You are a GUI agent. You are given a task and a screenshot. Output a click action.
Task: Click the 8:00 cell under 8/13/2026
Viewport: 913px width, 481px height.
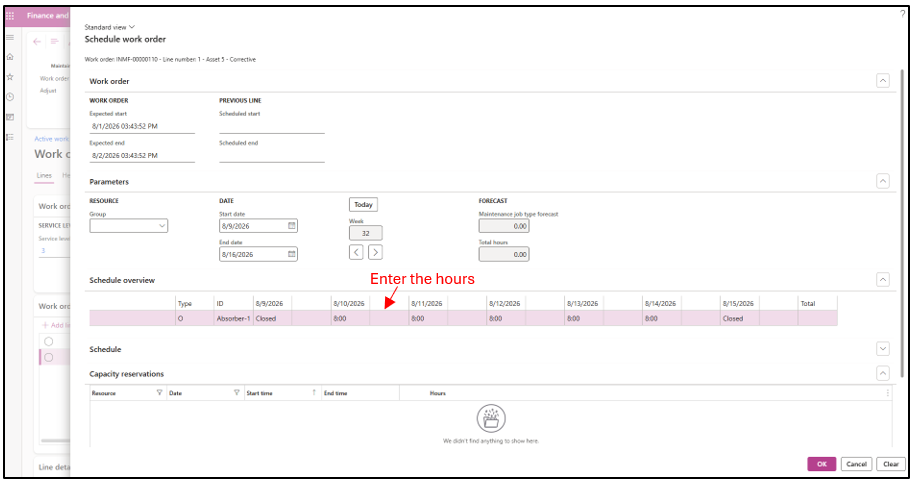(x=584, y=319)
